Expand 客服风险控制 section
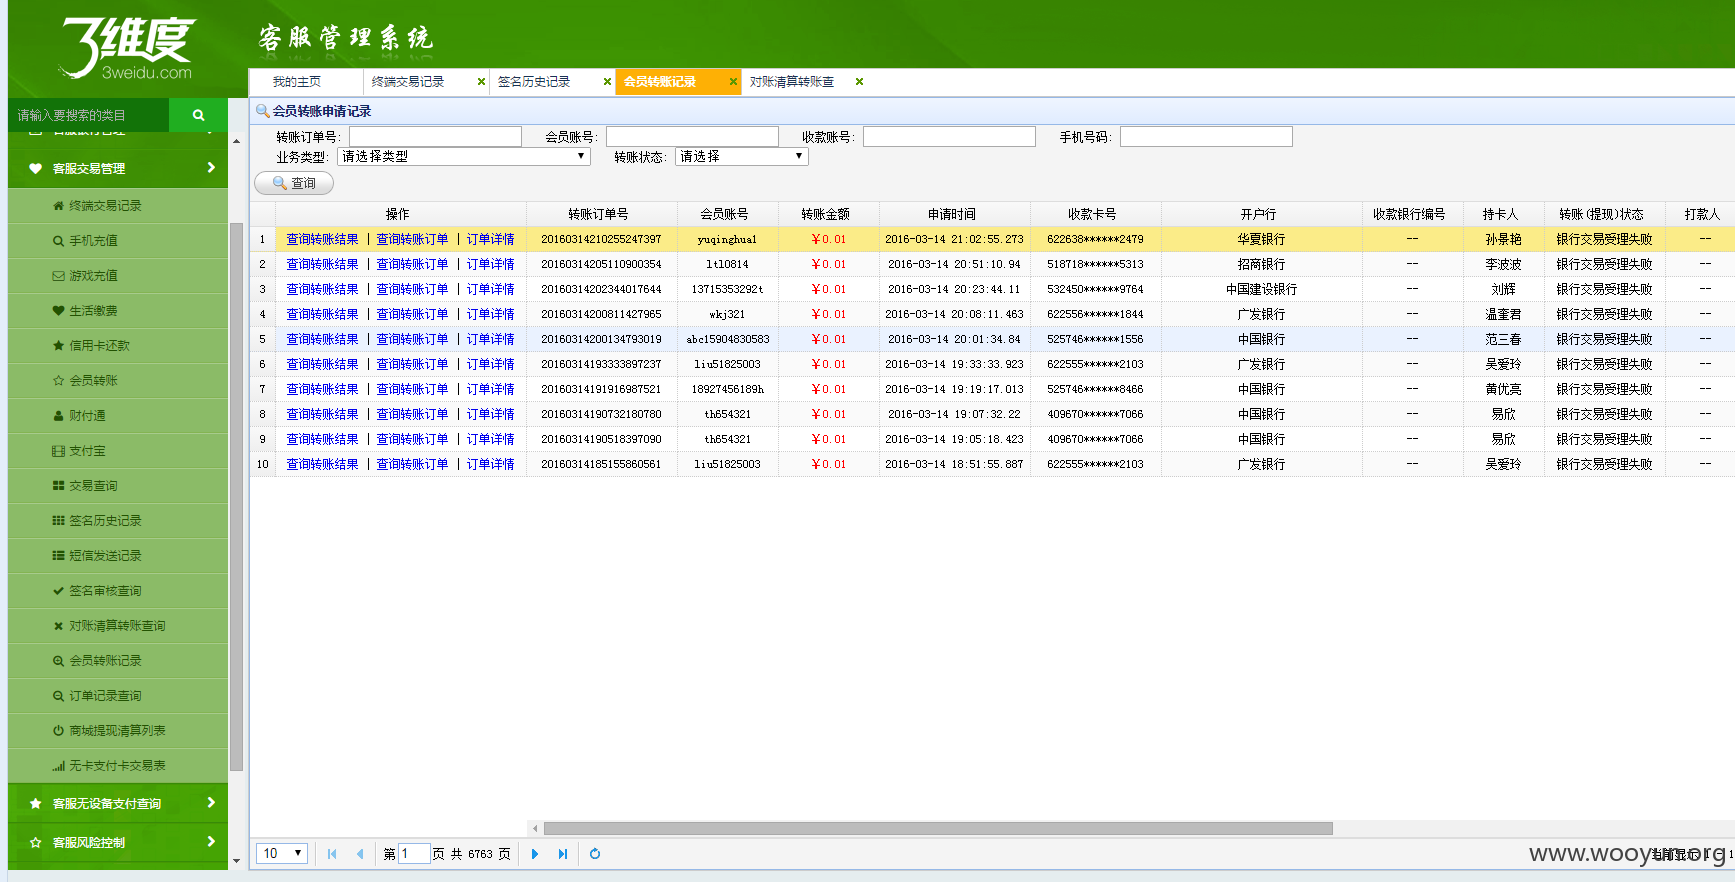This screenshot has width=1735, height=882. (118, 842)
